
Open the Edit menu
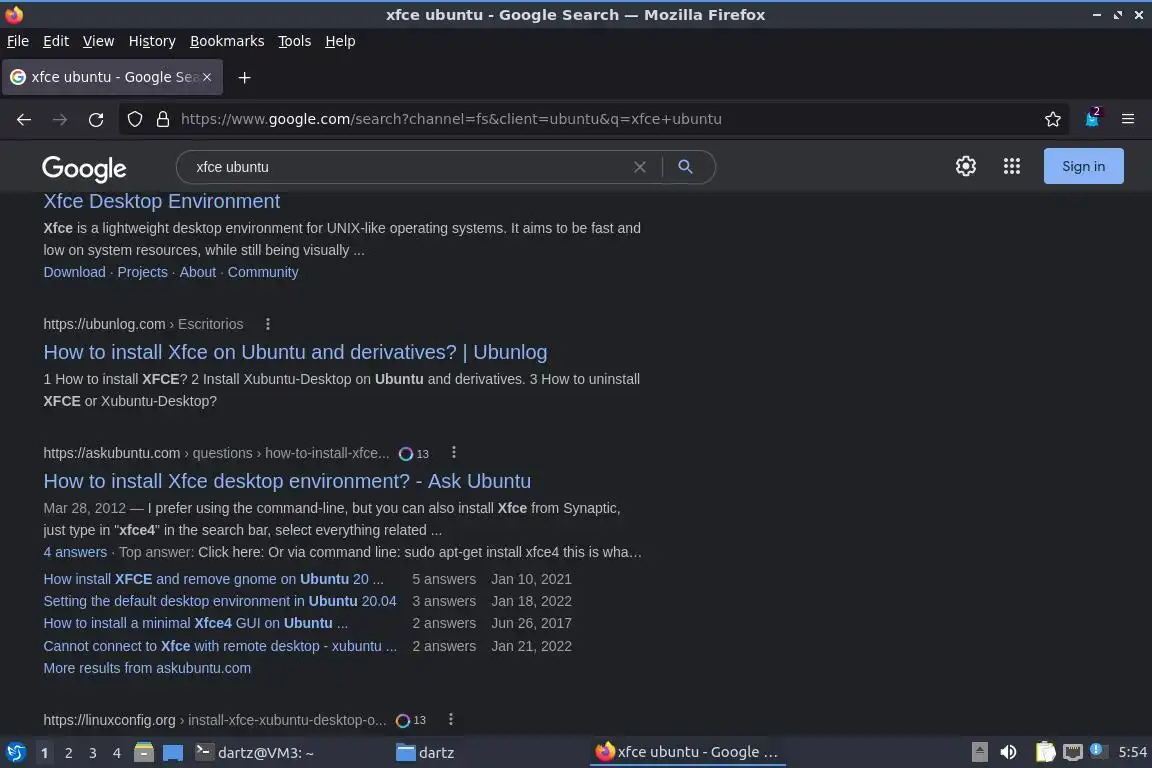[x=56, y=41]
